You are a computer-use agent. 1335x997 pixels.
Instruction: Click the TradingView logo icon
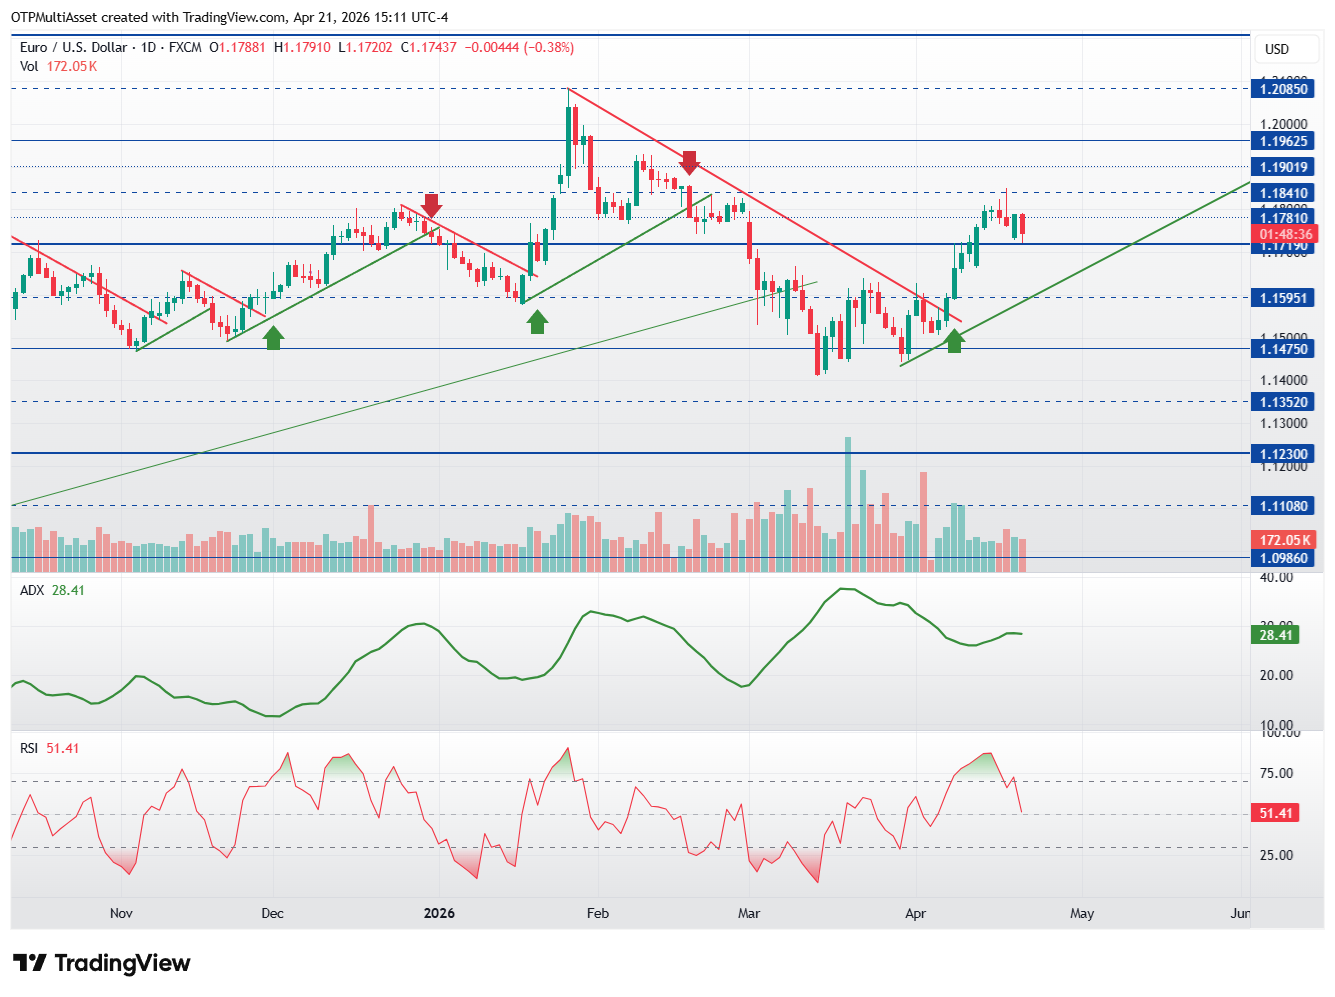point(30,963)
